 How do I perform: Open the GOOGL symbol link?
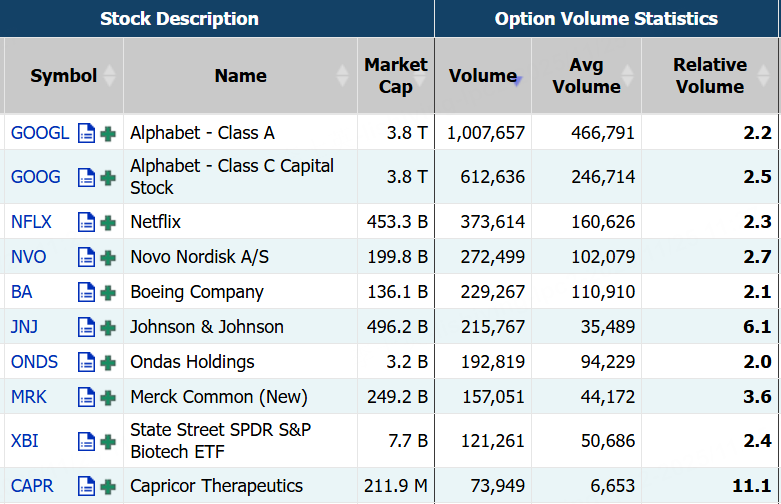click(x=40, y=133)
